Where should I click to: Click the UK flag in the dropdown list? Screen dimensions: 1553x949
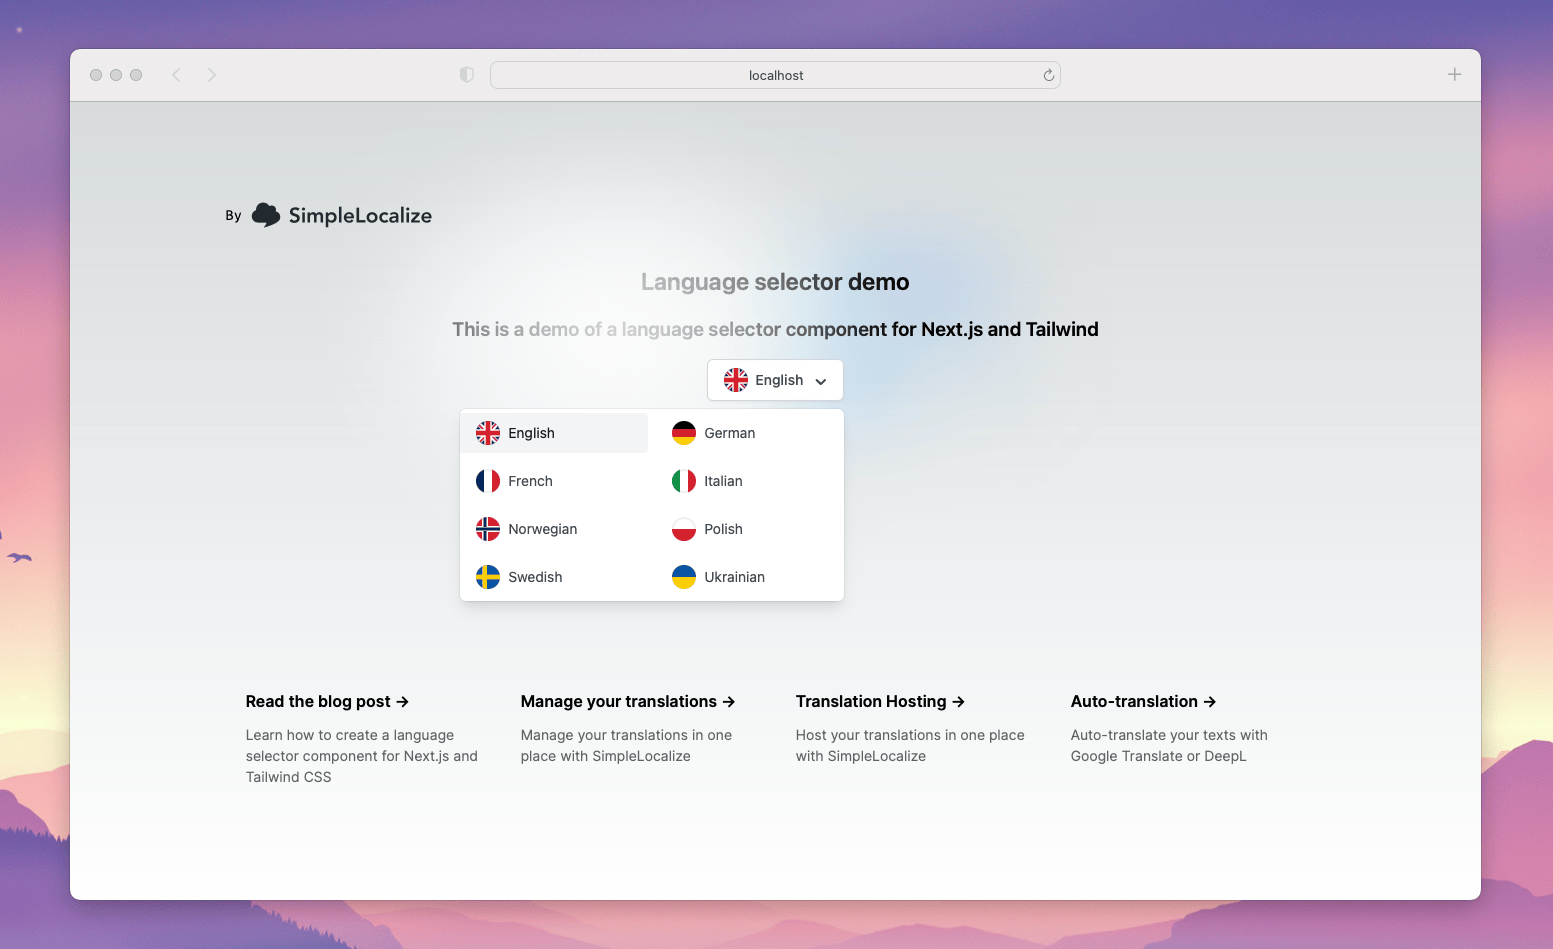(488, 433)
